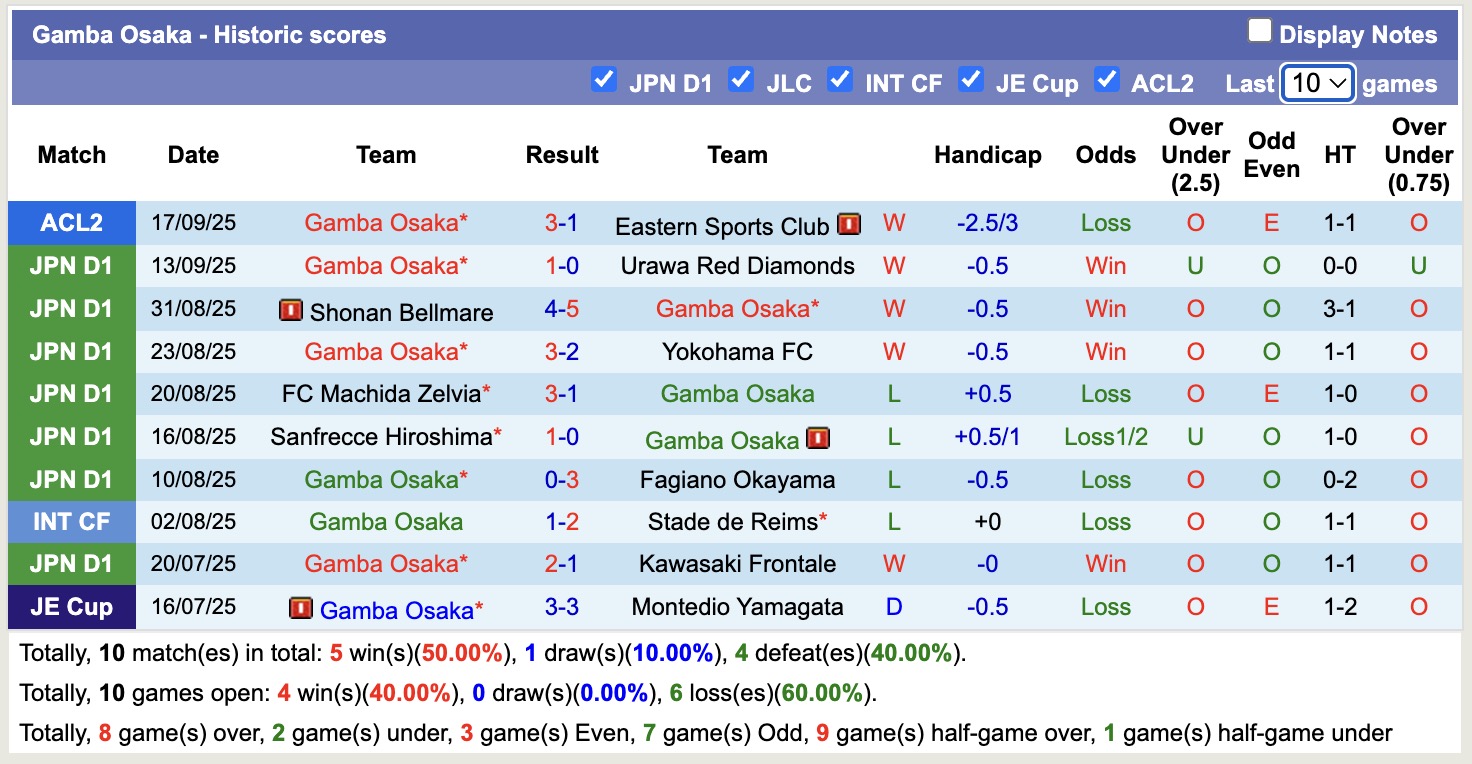
Task: Select the ACL2 competition badge
Action: click(x=71, y=223)
